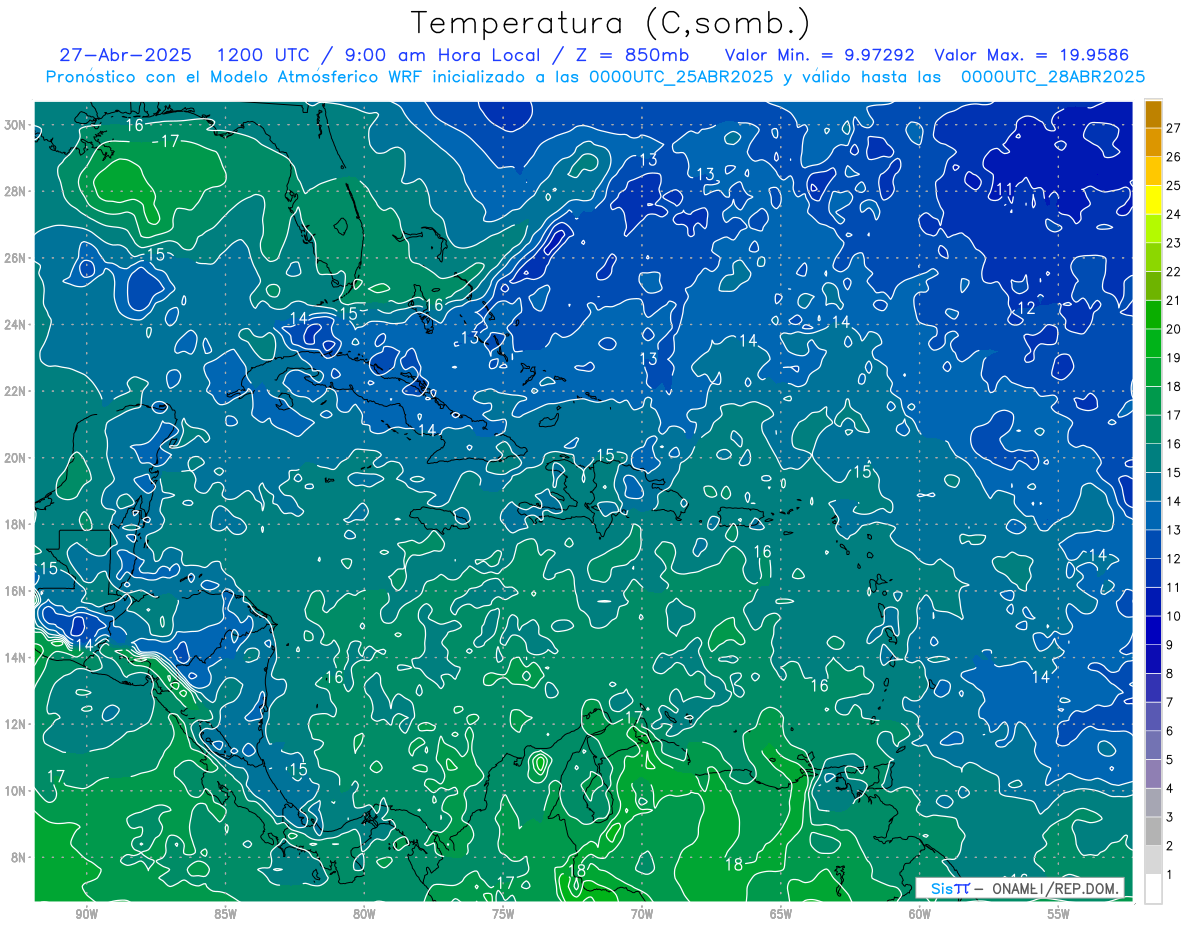Image resolution: width=1200 pixels, height=927 pixels.
Task: Click the legend scale value '27'
Action: [x=1174, y=128]
